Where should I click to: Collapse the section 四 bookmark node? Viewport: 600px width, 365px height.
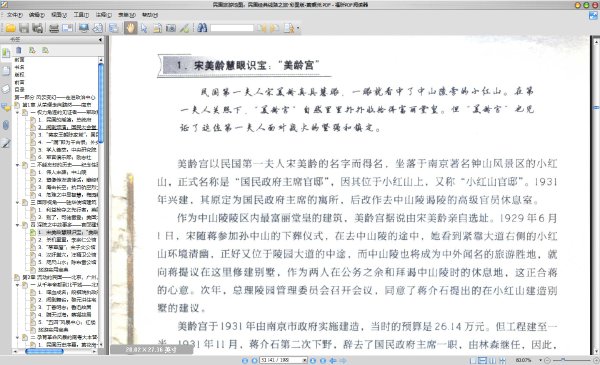[18, 225]
